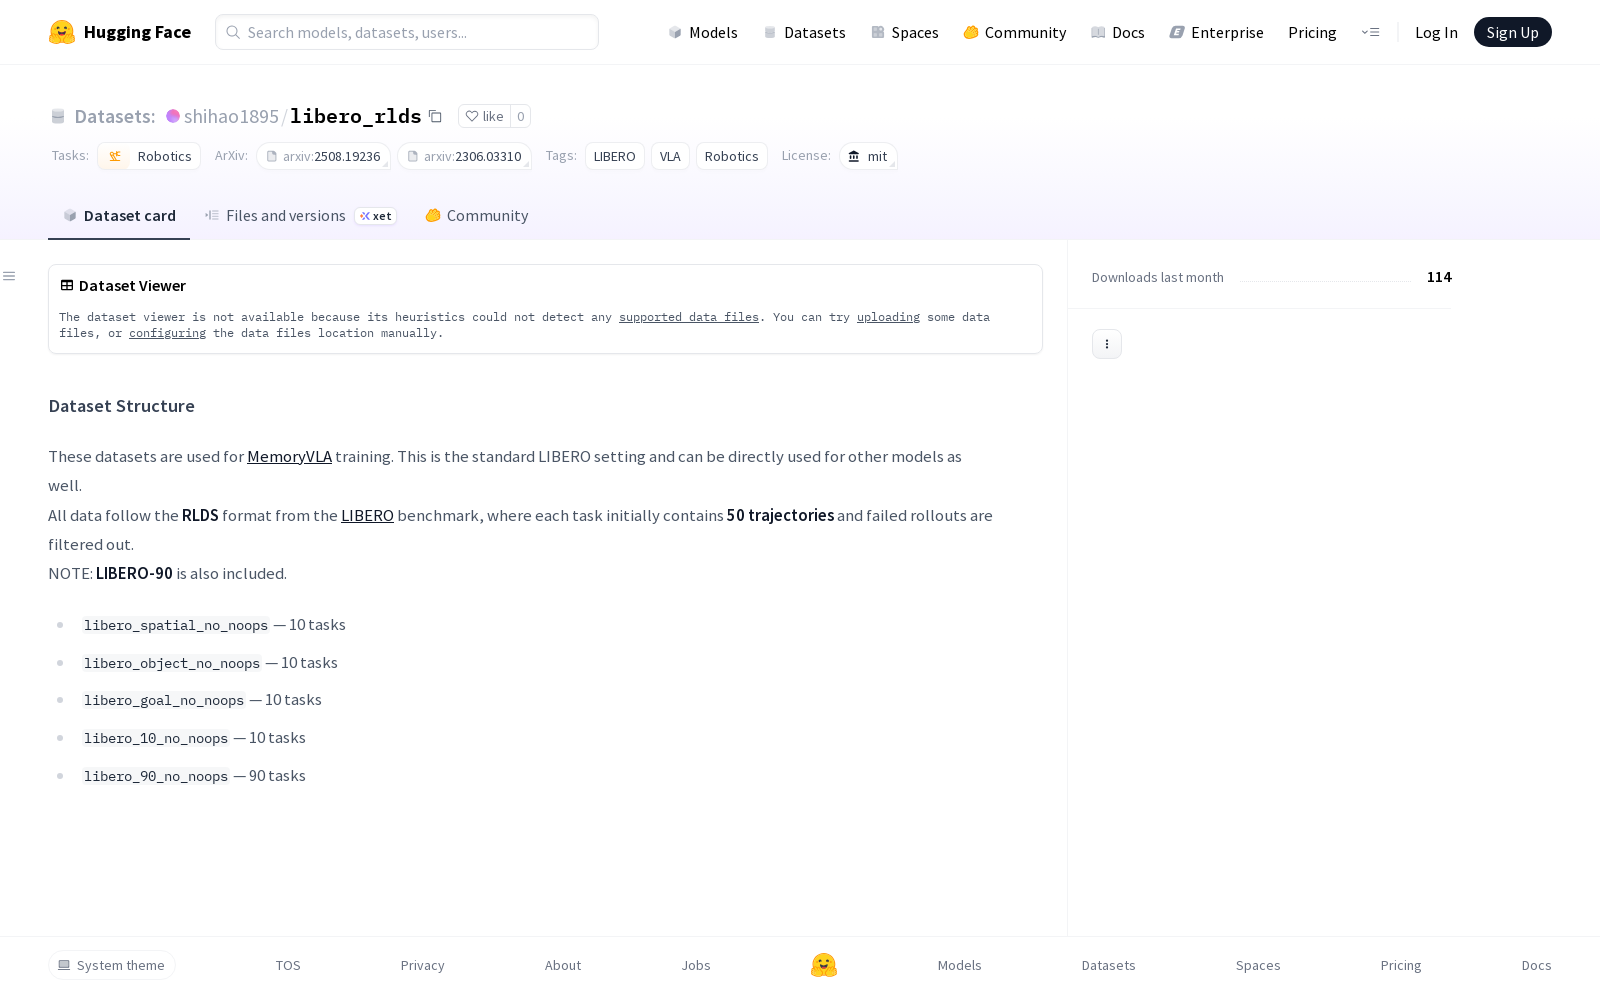Open the arxiv:2306.03310 tag
This screenshot has width=1600, height=1000.
464,156
